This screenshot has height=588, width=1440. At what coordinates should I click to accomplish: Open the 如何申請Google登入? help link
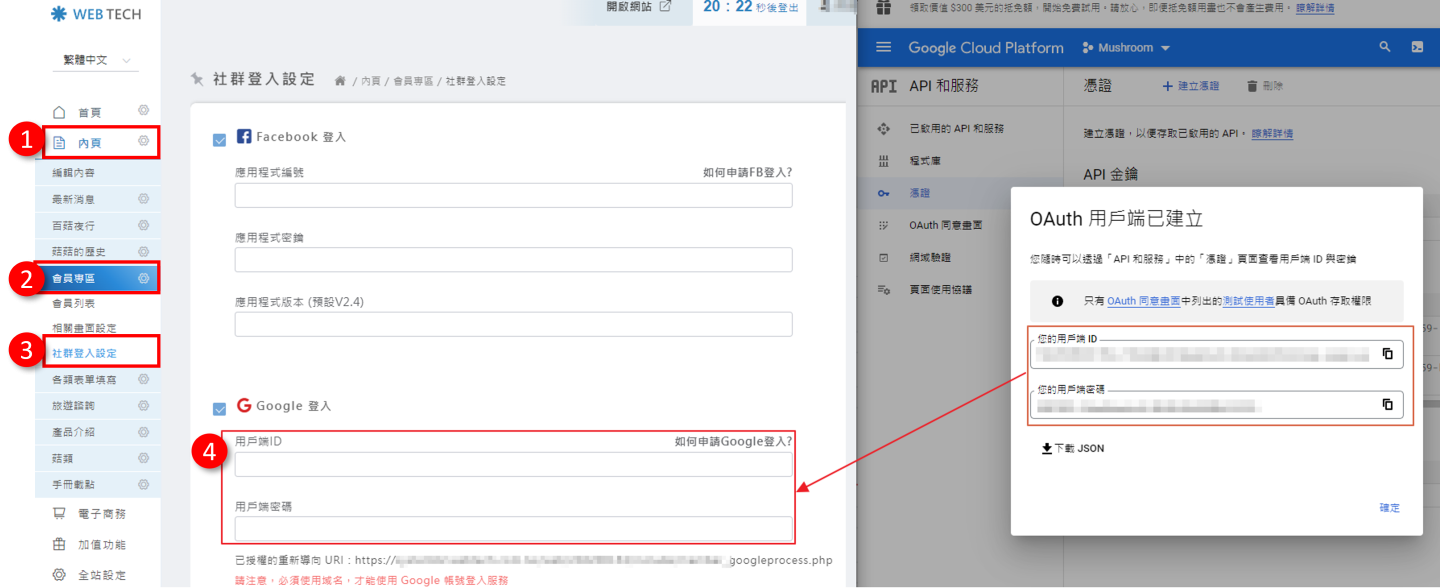coord(733,441)
